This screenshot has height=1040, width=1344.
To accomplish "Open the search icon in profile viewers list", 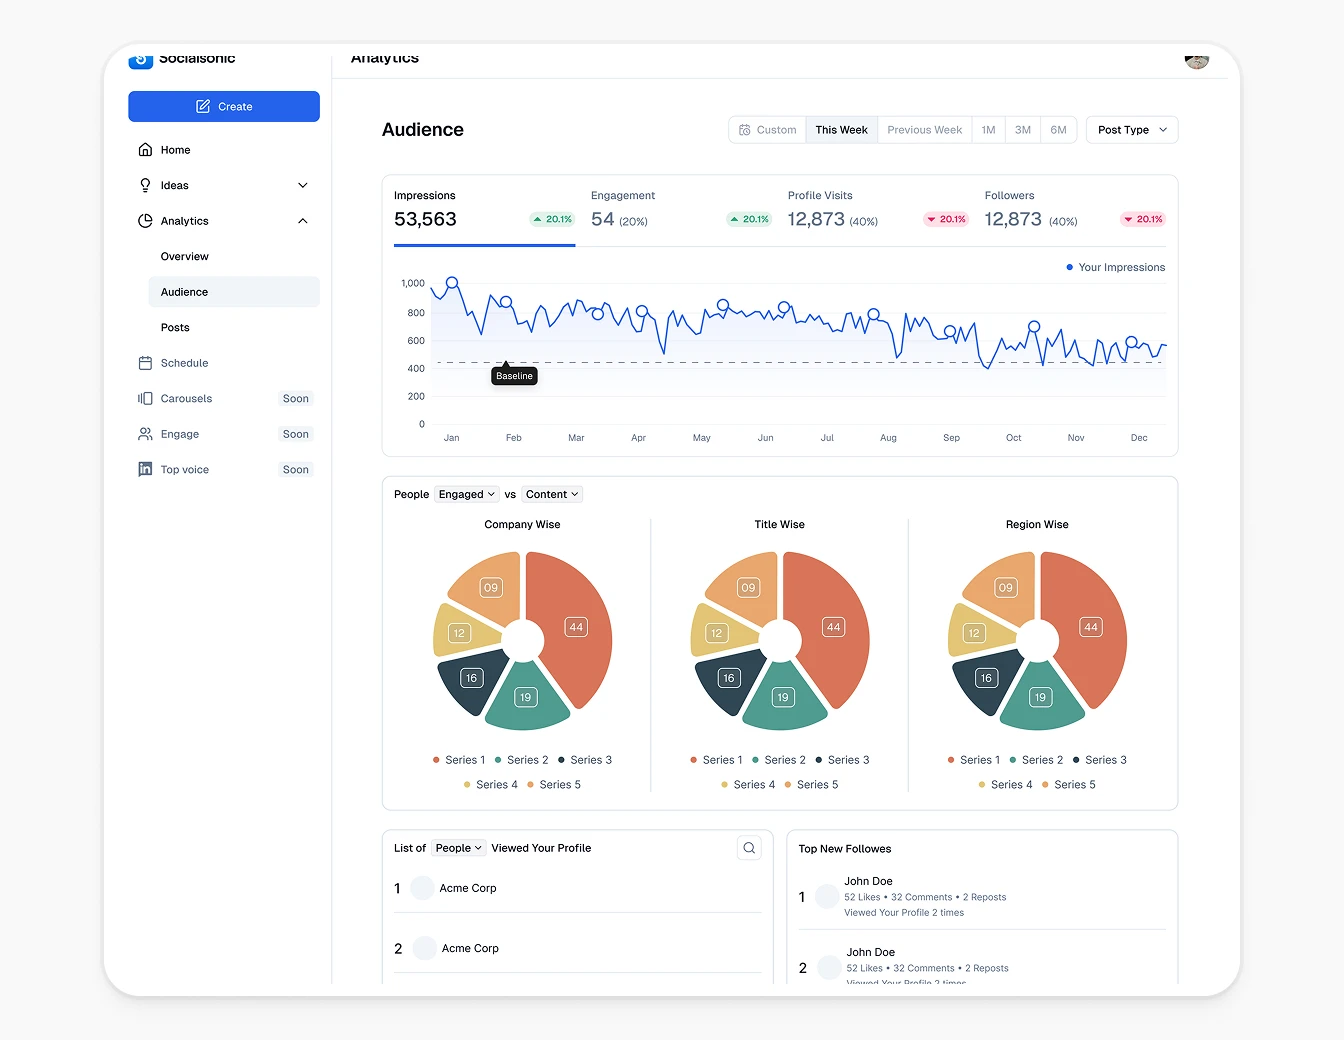I will coord(749,847).
